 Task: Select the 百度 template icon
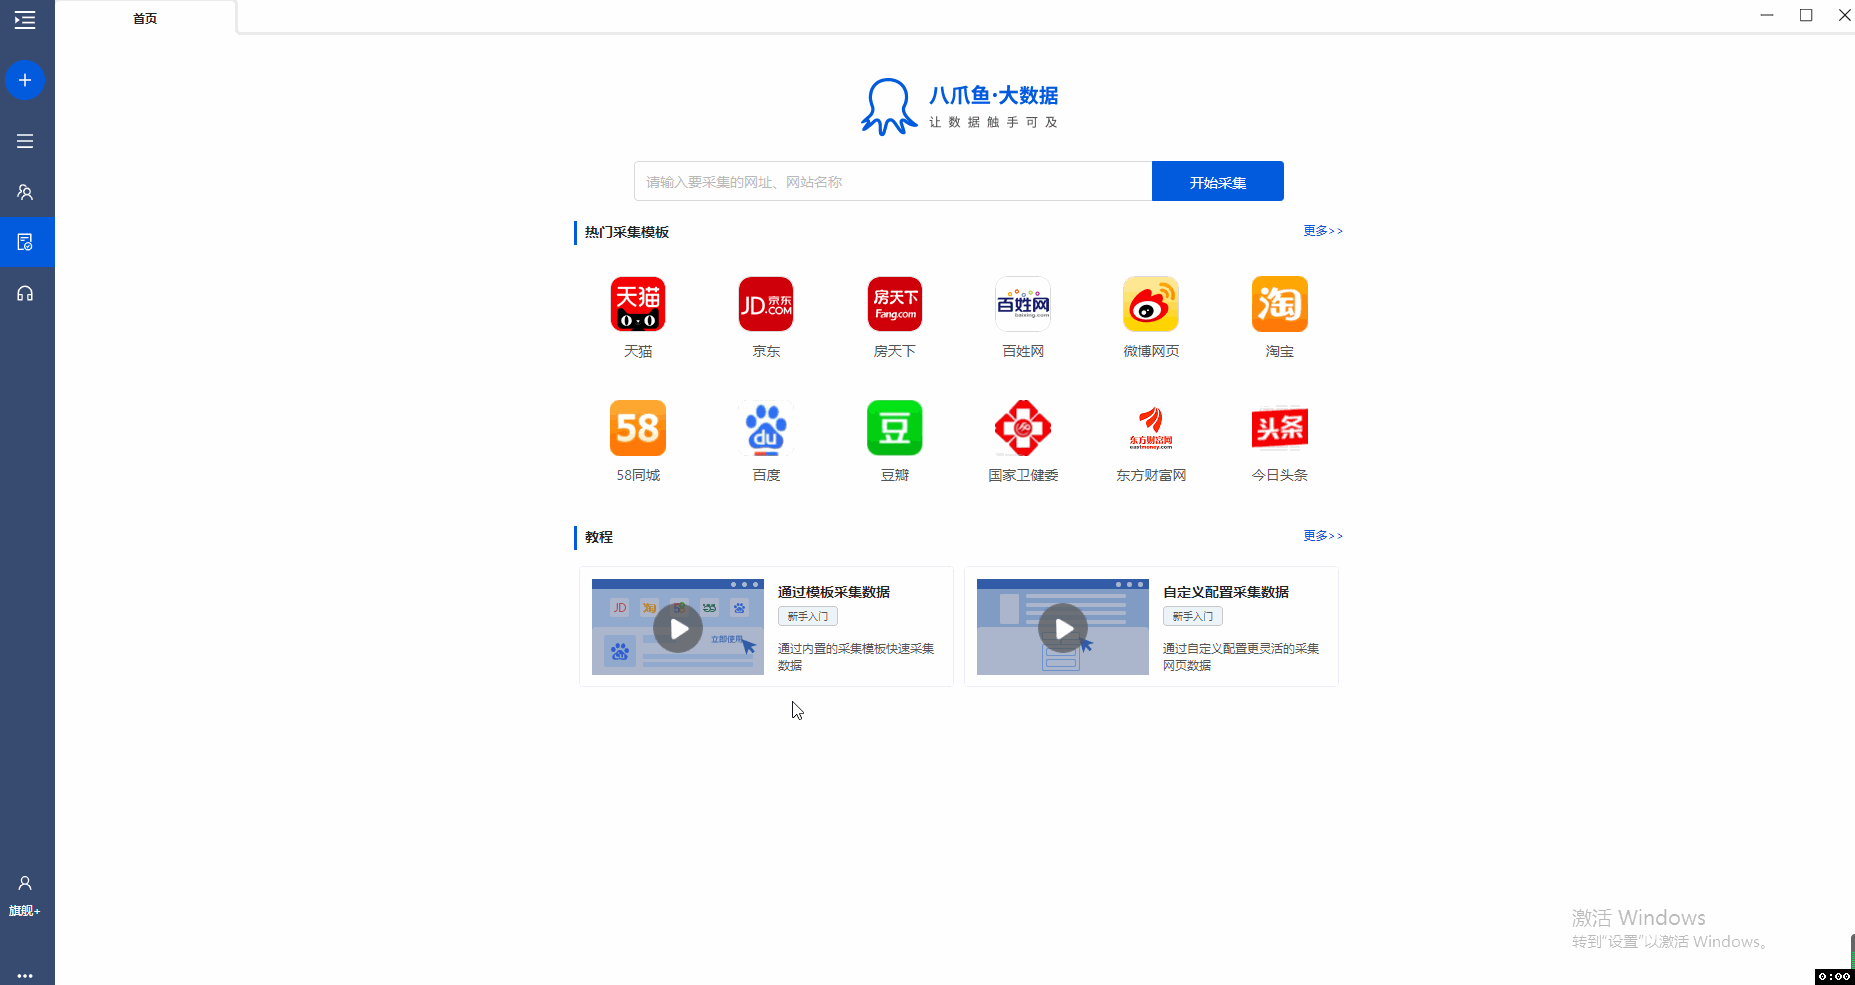click(x=766, y=428)
